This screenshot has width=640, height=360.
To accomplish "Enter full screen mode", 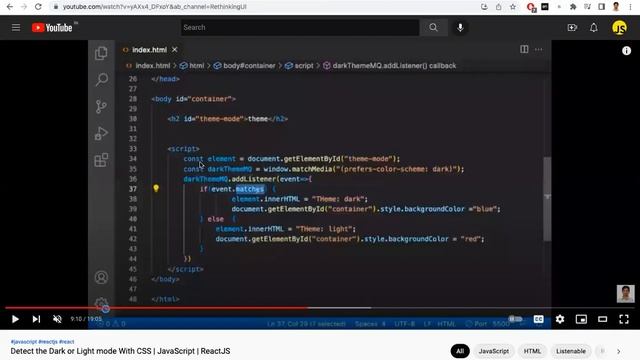I will click(x=624, y=319).
